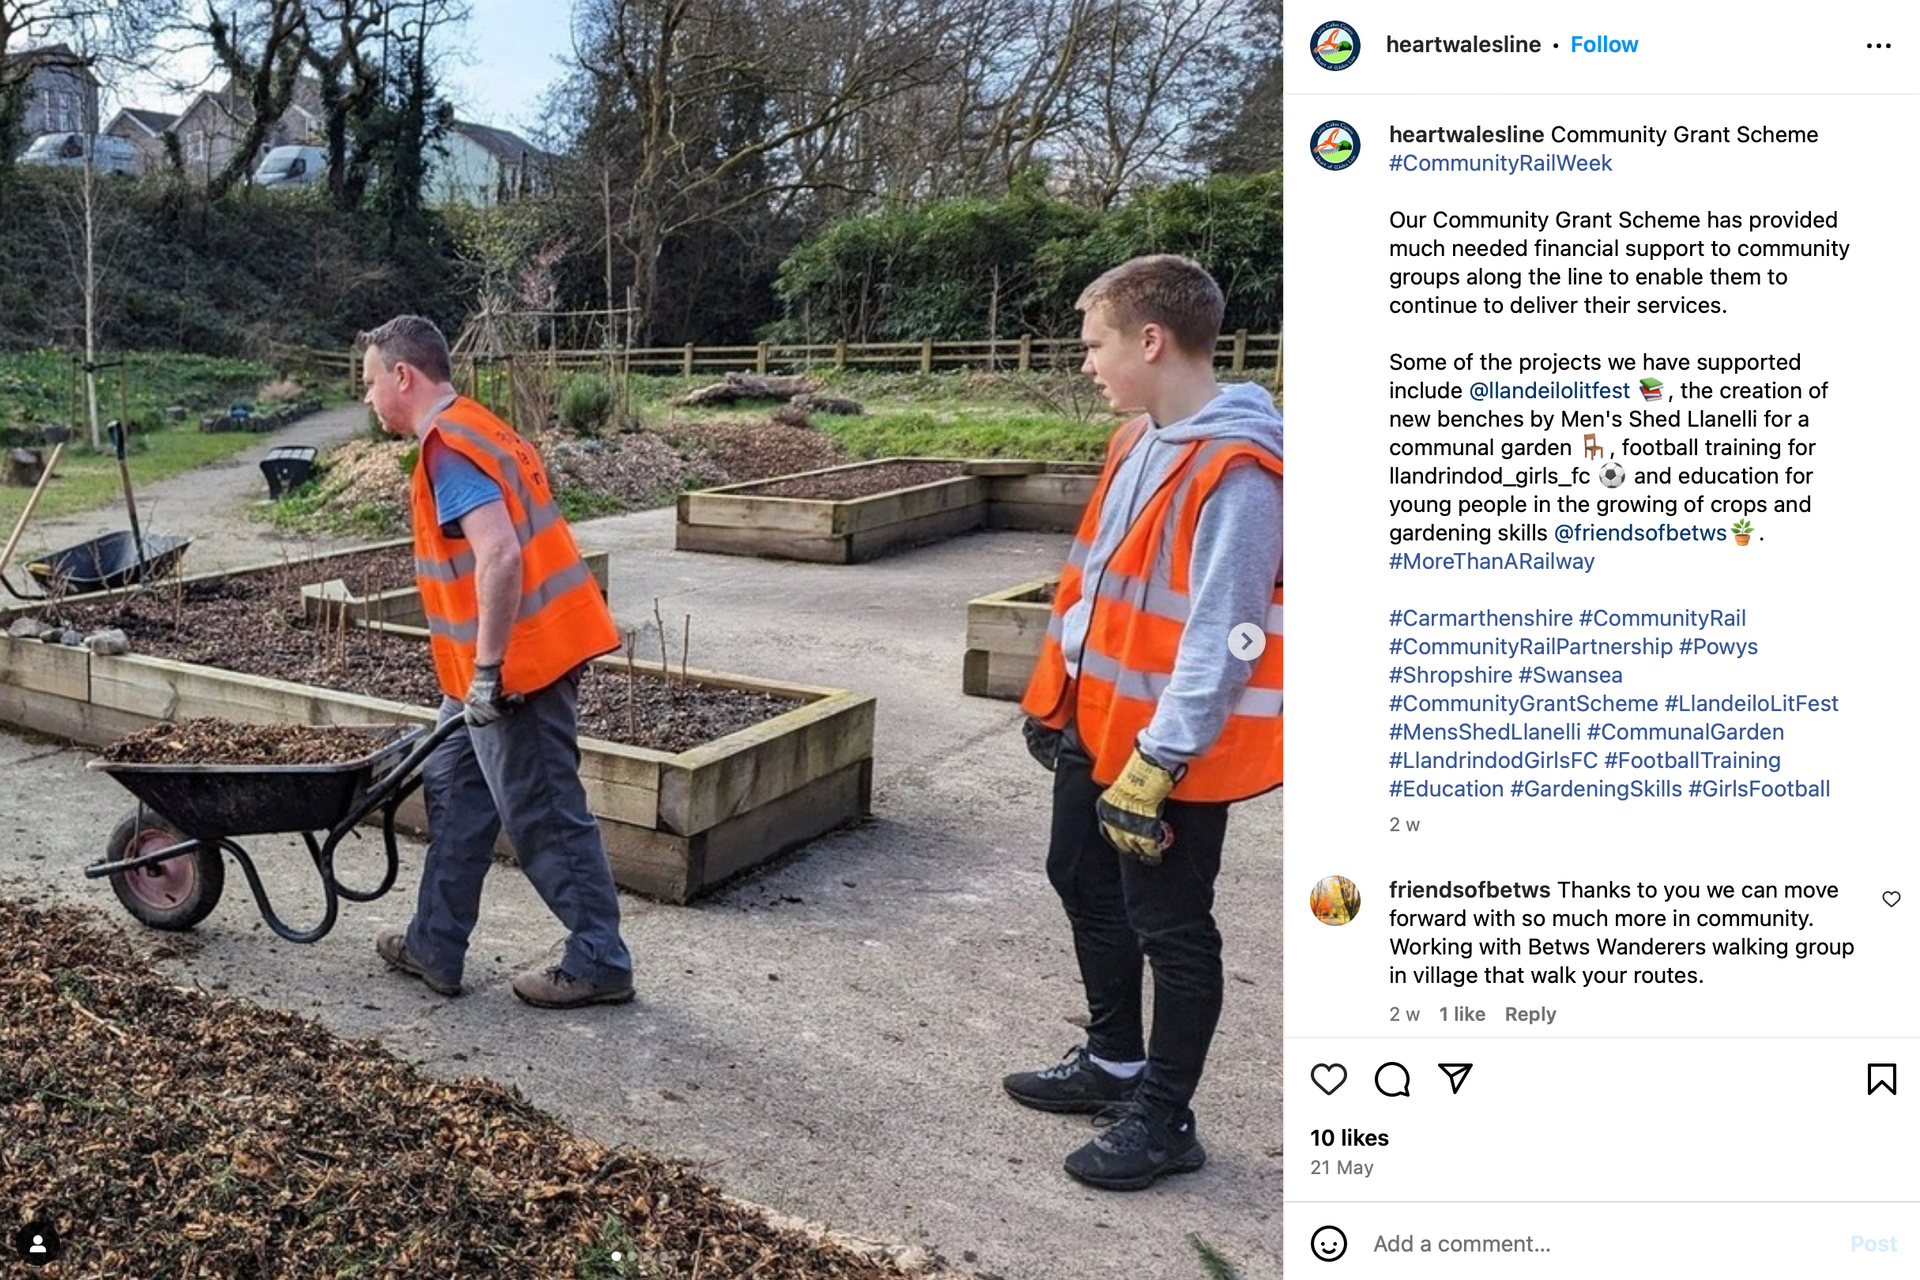Like the friendsofbetws comment heart
This screenshot has height=1280, width=1920.
point(1891,899)
